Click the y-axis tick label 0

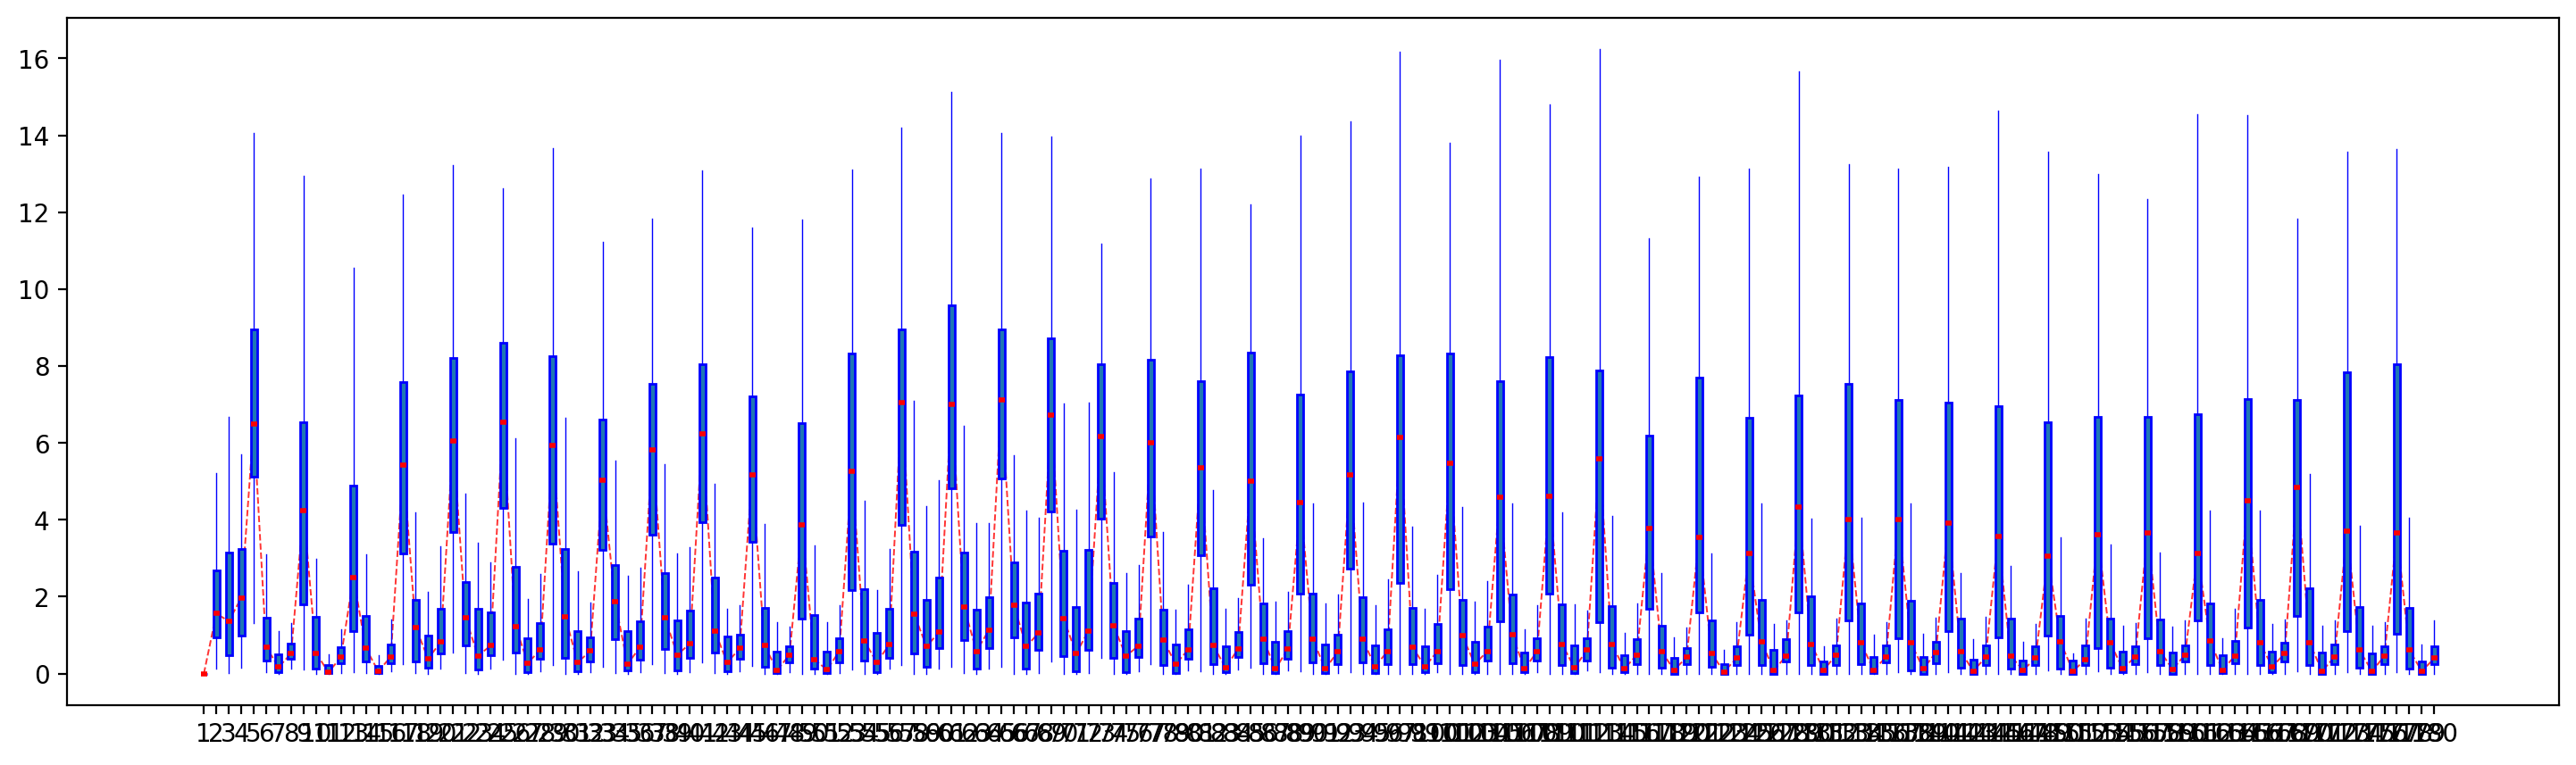coord(41,675)
